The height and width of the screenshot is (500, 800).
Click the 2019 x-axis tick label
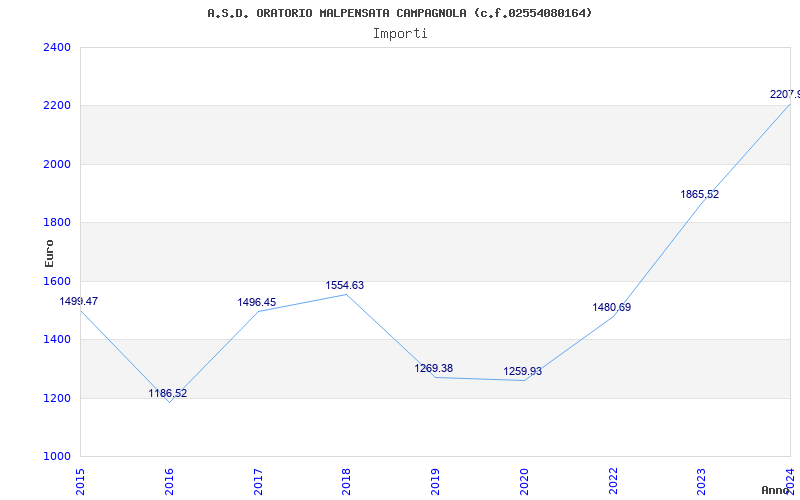tap(435, 482)
